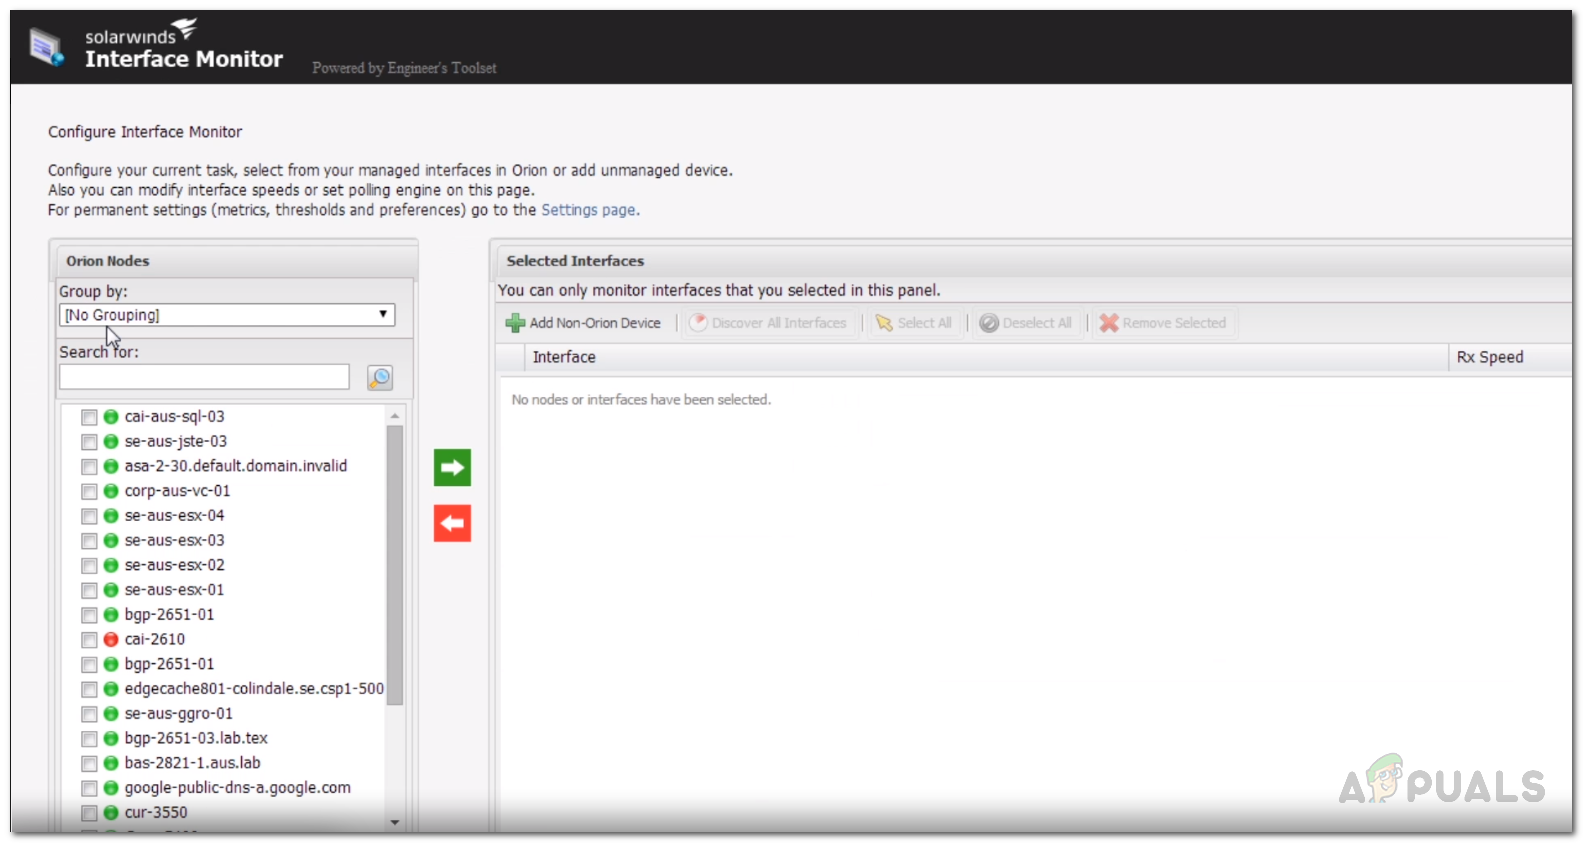Click the red remove-from-selected arrow
This screenshot has width=1583, height=843.
pyautogui.click(x=452, y=523)
